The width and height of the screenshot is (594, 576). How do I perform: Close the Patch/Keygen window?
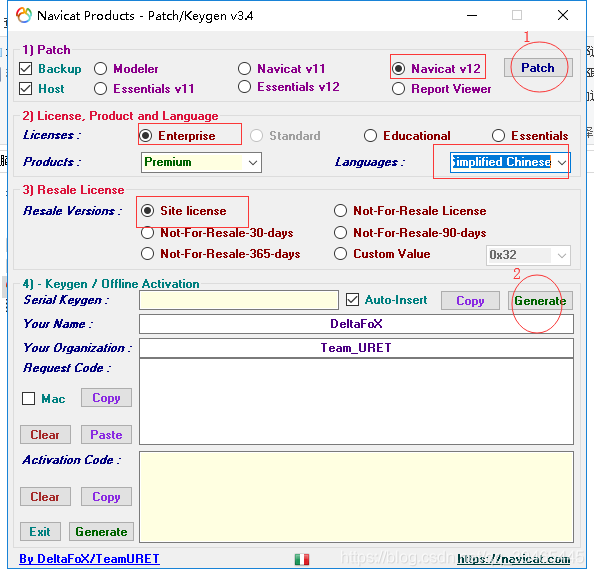[563, 16]
